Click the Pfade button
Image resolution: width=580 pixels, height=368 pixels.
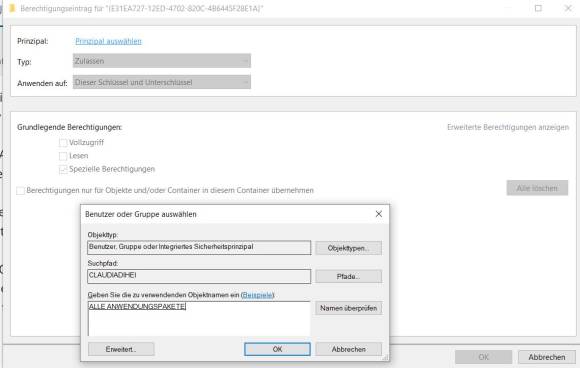[x=348, y=276]
